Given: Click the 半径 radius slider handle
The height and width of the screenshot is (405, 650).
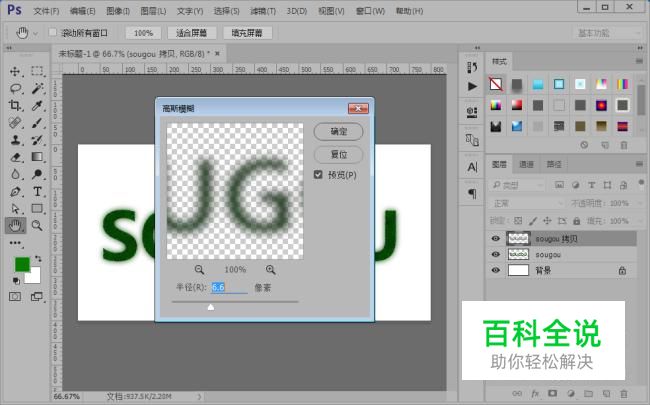Looking at the screenshot, I should pos(211,307).
